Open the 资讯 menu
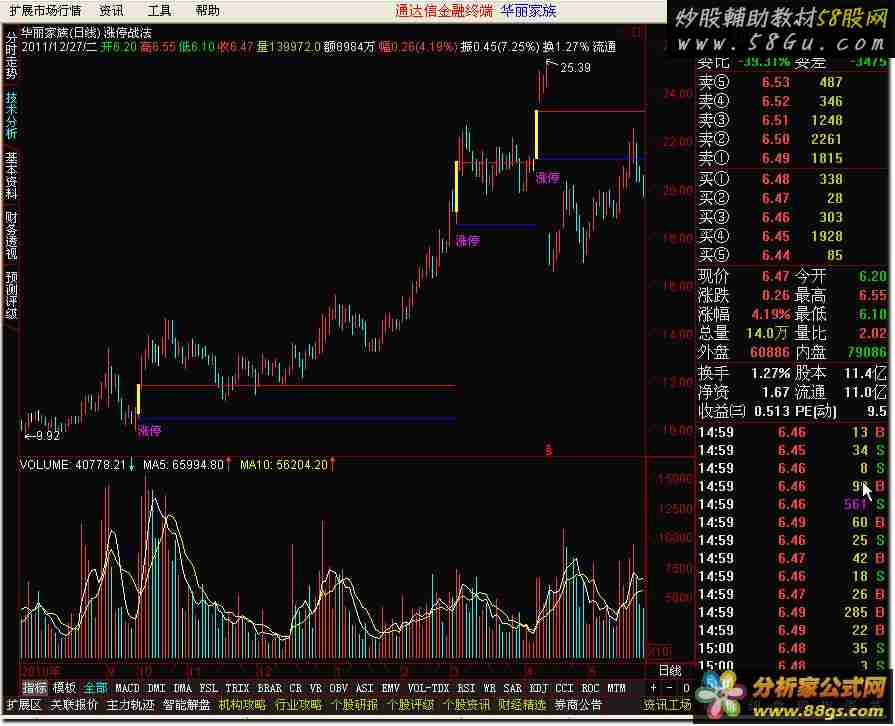 tap(111, 10)
